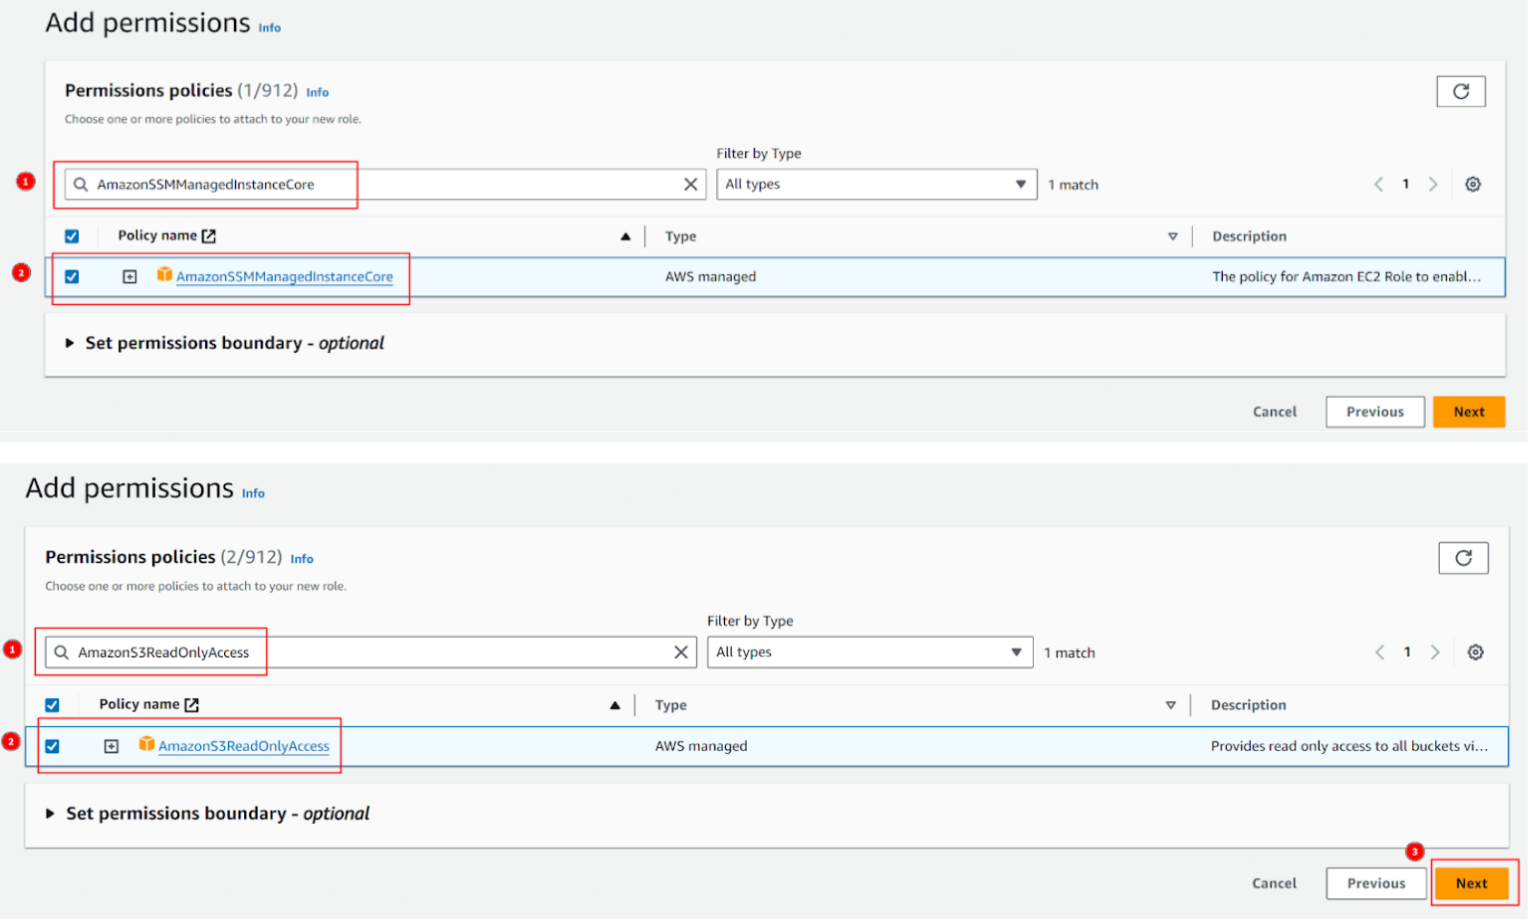Toggle the select-all checkbox in the bottom table header
Viewport: 1528px width, 922px height.
point(52,705)
